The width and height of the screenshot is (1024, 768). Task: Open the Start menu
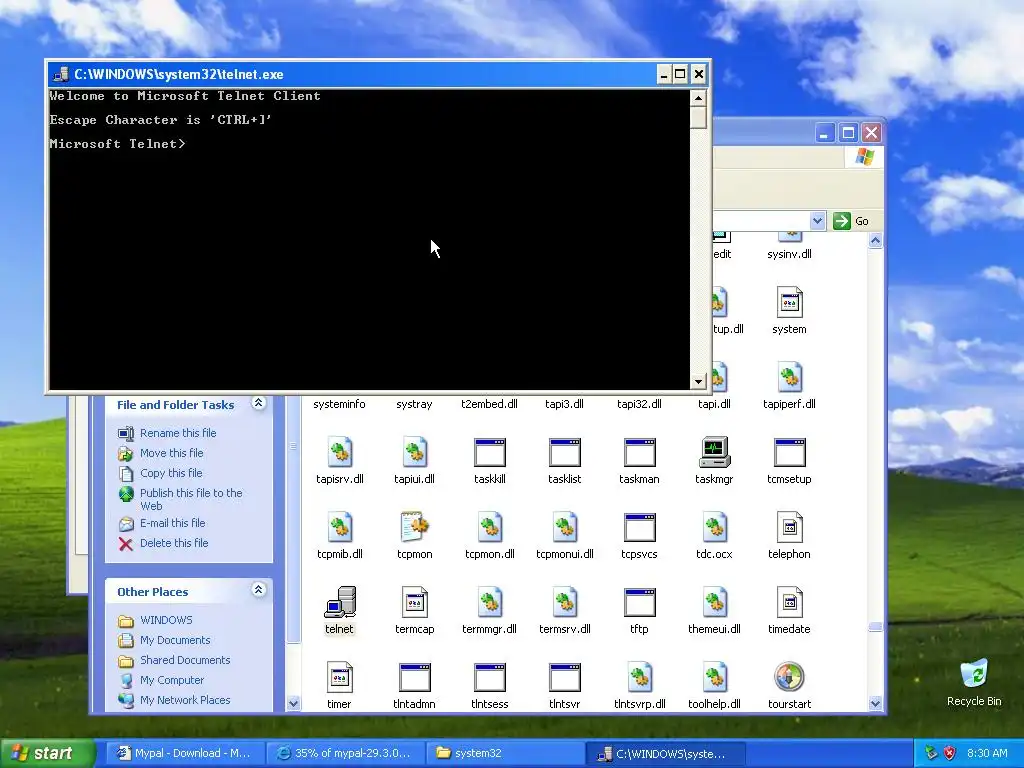click(46, 753)
